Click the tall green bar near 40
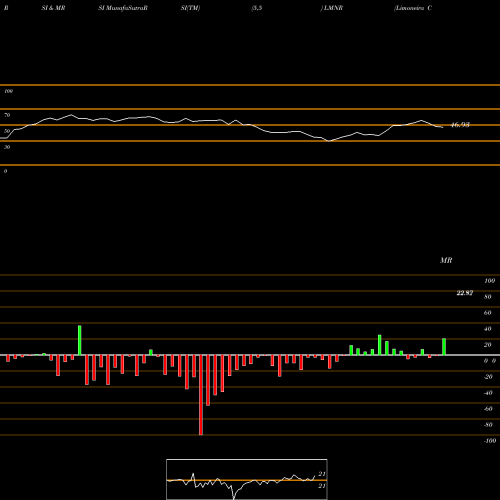The image size is (500, 500). click(80, 340)
